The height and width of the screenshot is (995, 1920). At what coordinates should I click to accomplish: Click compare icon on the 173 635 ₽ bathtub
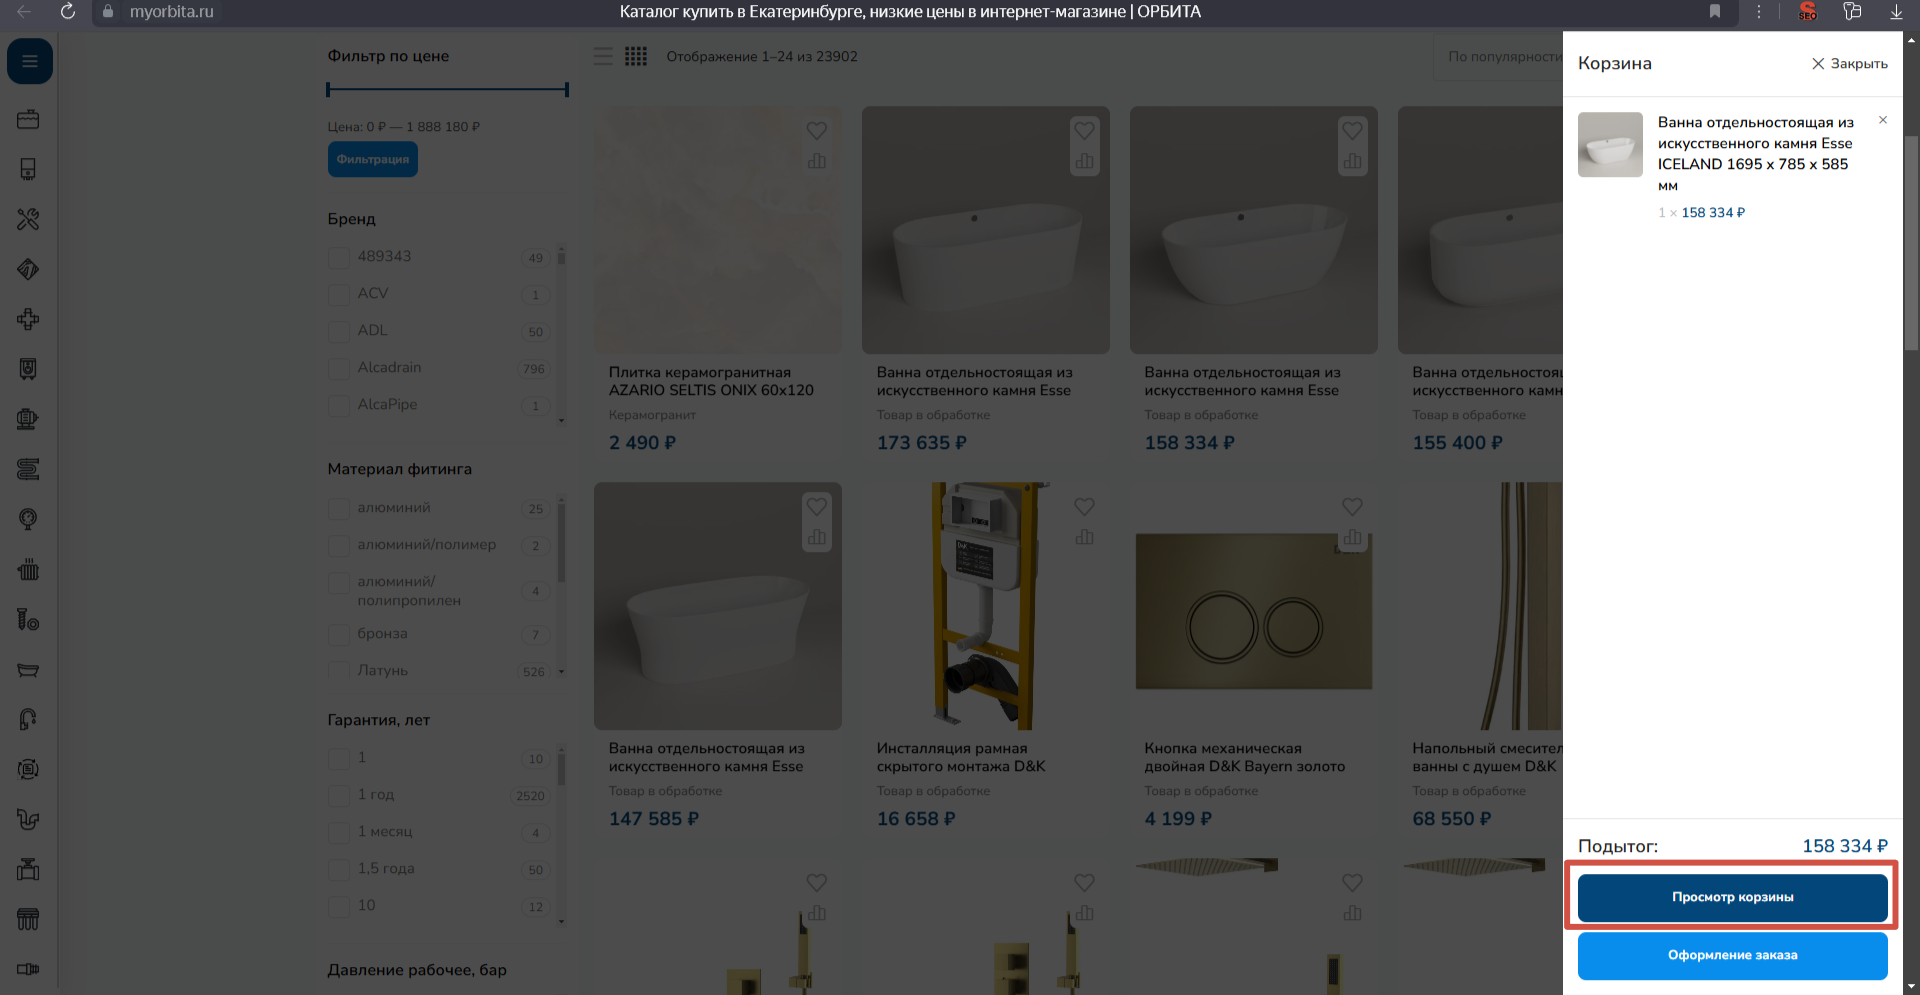point(1084,161)
